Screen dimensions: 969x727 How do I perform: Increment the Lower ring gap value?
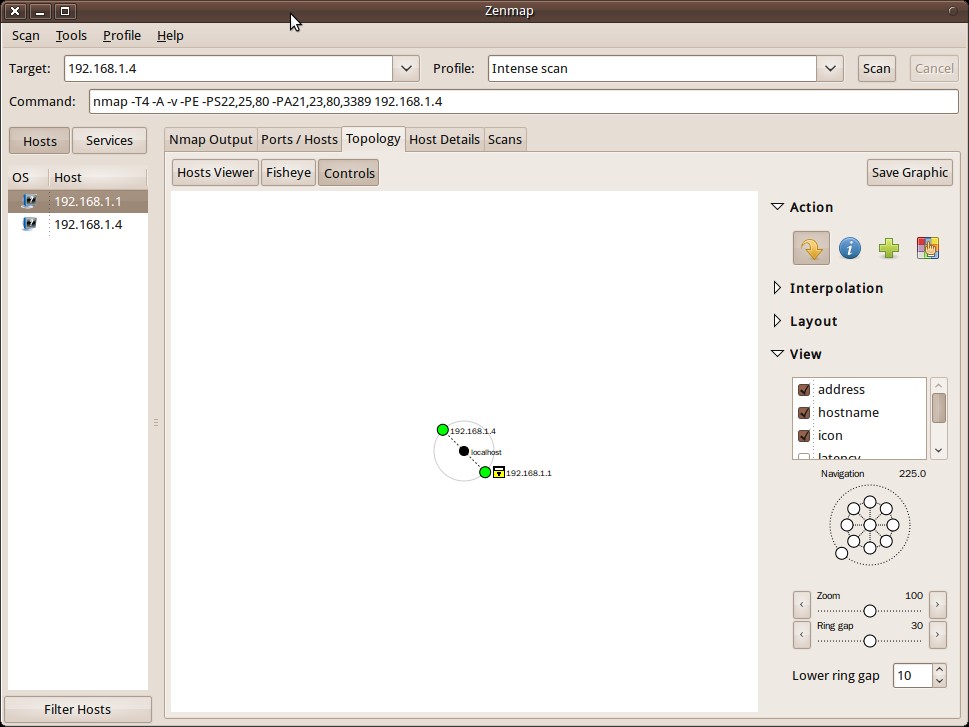click(x=939, y=670)
